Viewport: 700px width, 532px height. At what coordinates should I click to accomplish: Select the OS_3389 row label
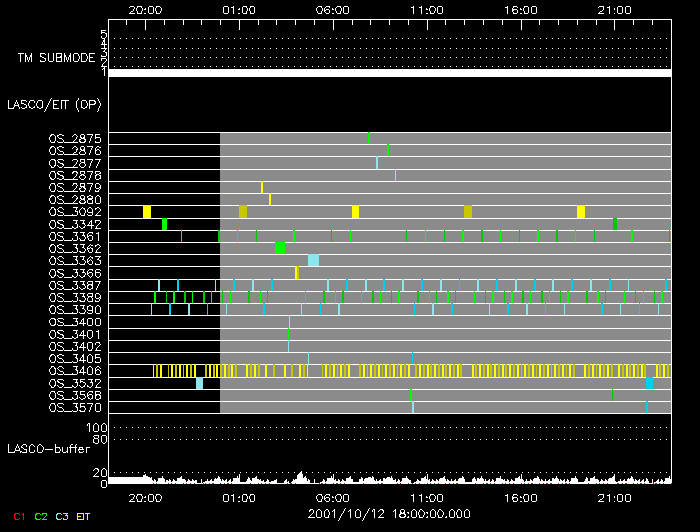(74, 298)
